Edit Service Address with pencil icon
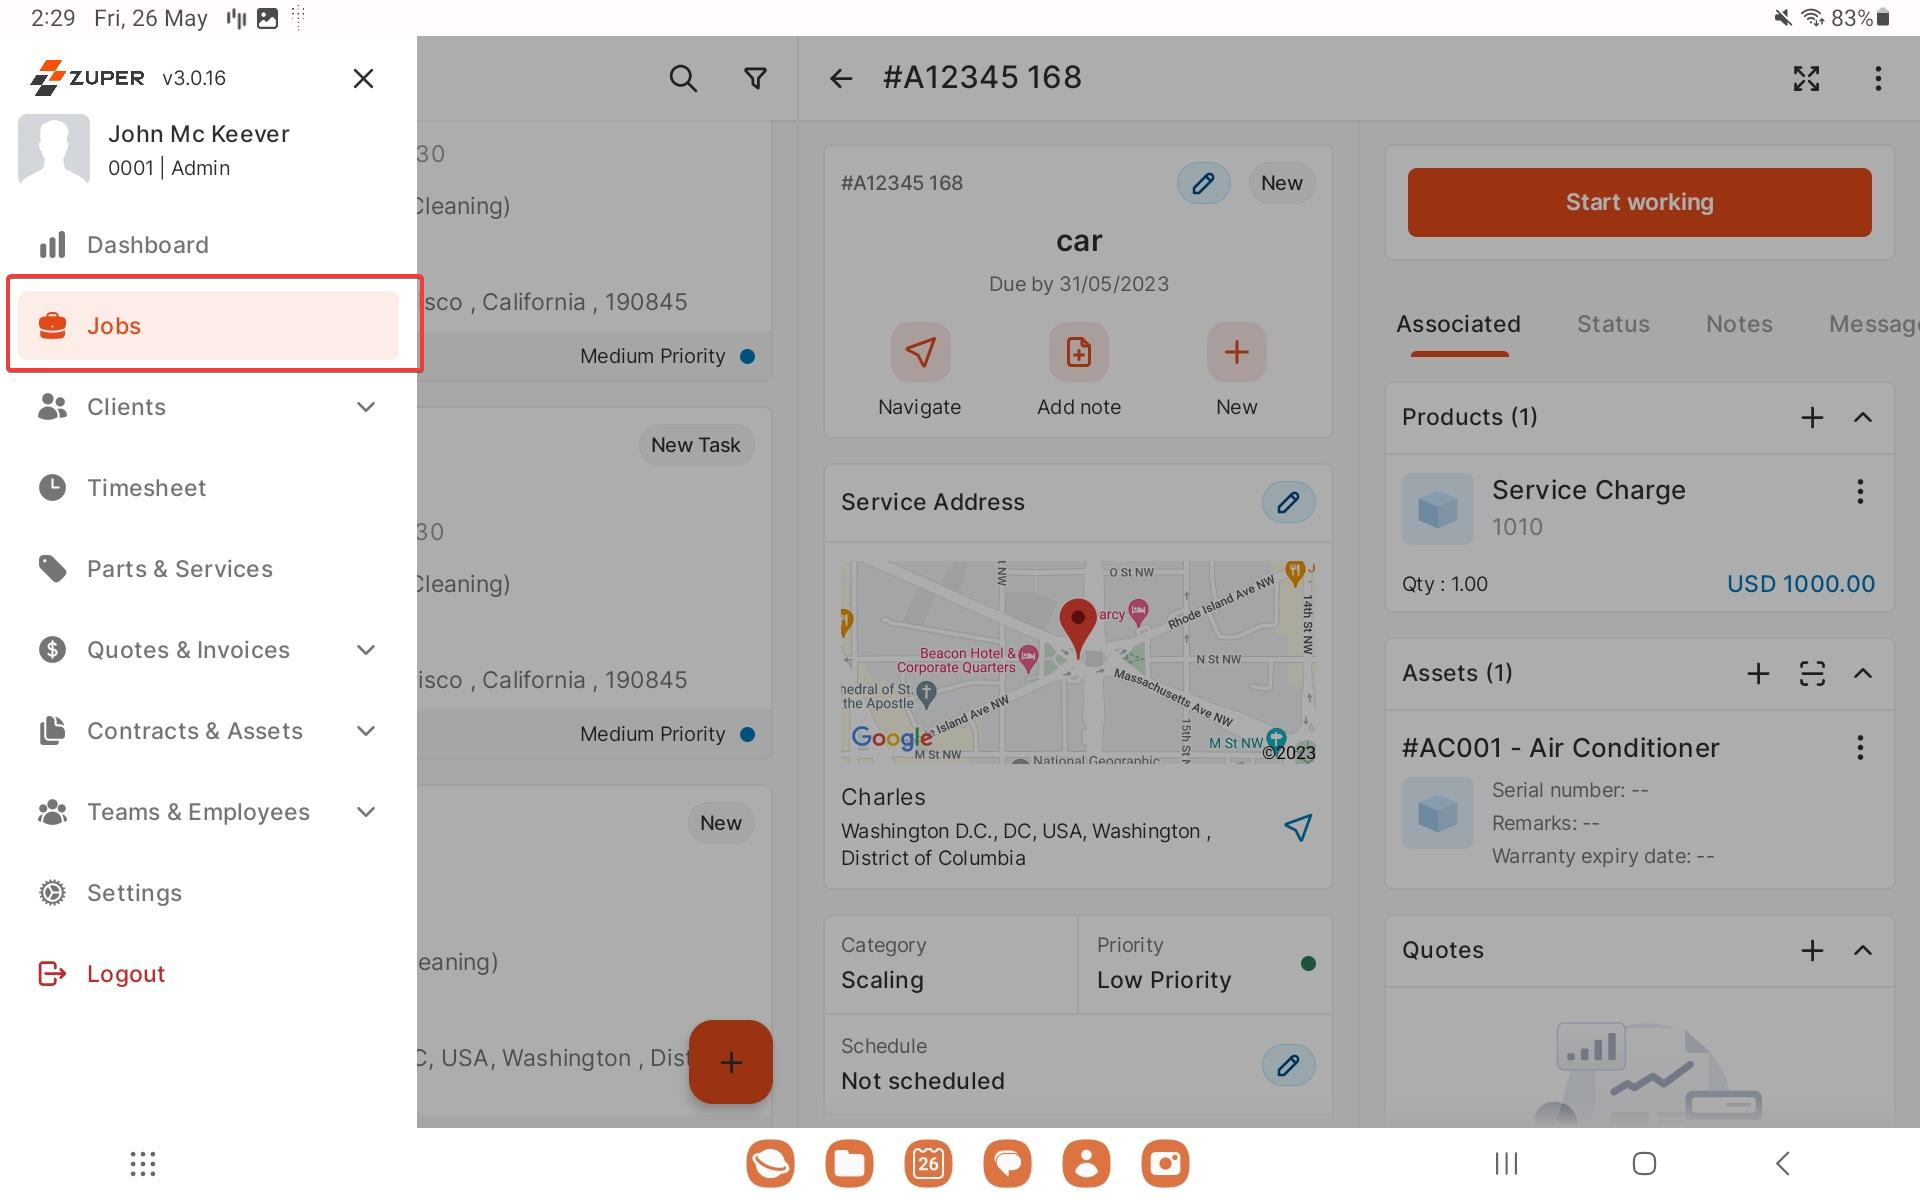 [x=1288, y=502]
